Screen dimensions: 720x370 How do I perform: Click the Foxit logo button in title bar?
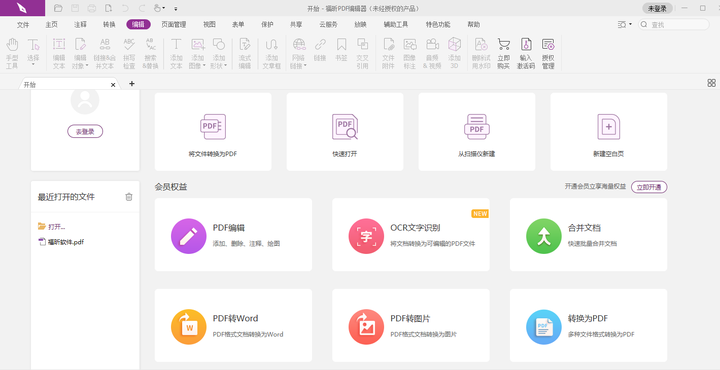click(x=22, y=8)
